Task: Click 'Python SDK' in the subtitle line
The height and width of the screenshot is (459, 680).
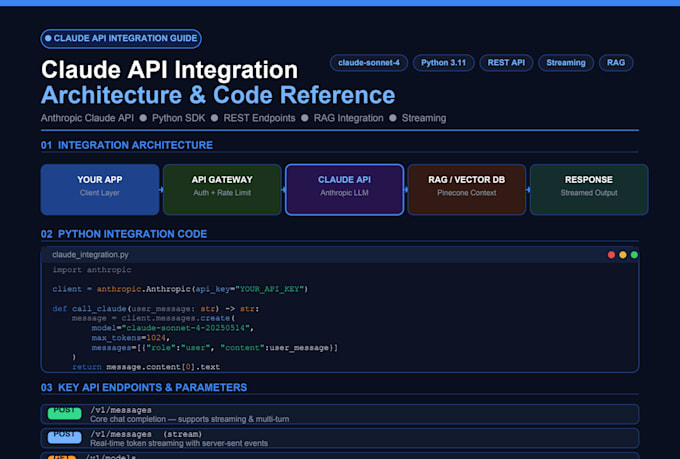Action: pyautogui.click(x=178, y=118)
